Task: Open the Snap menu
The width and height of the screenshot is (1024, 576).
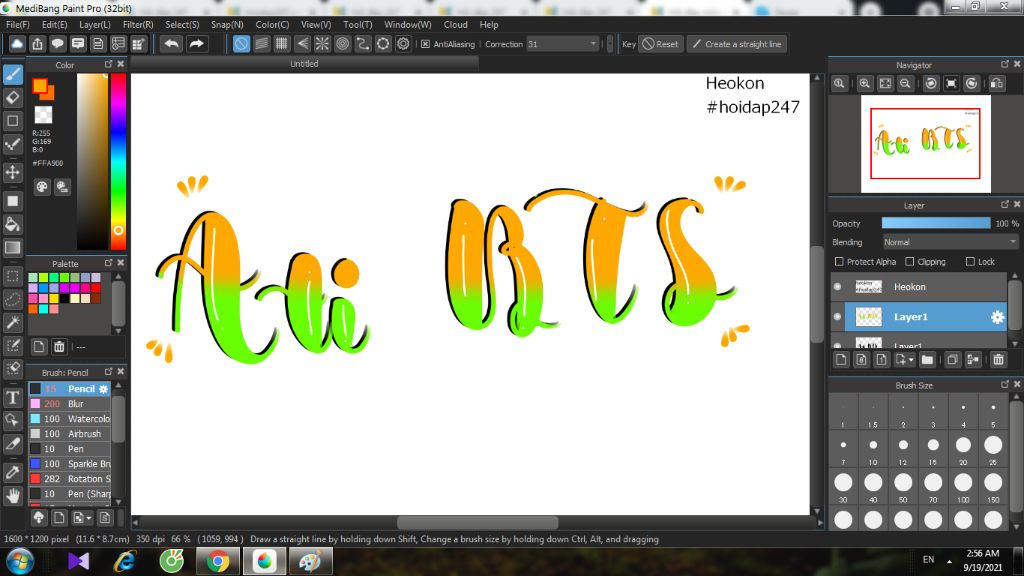Action: pos(227,25)
